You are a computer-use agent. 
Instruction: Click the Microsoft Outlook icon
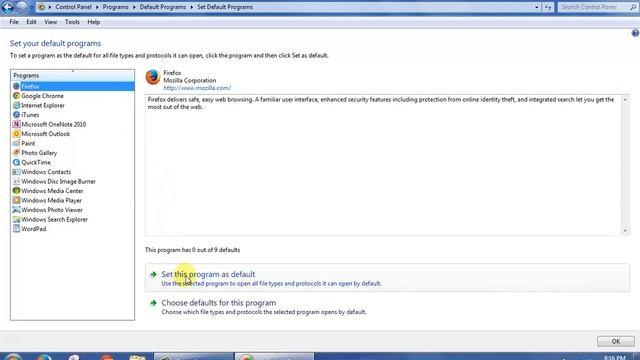click(16, 134)
